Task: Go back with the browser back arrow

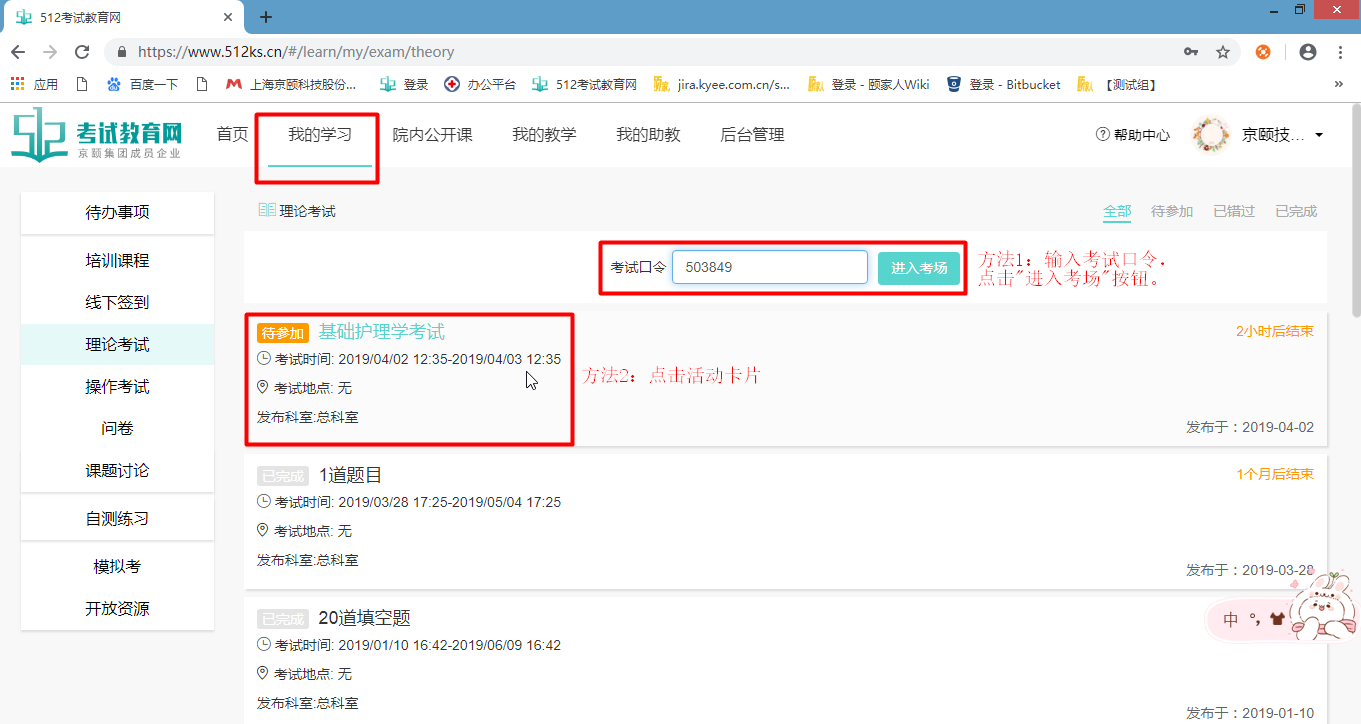Action: (18, 52)
